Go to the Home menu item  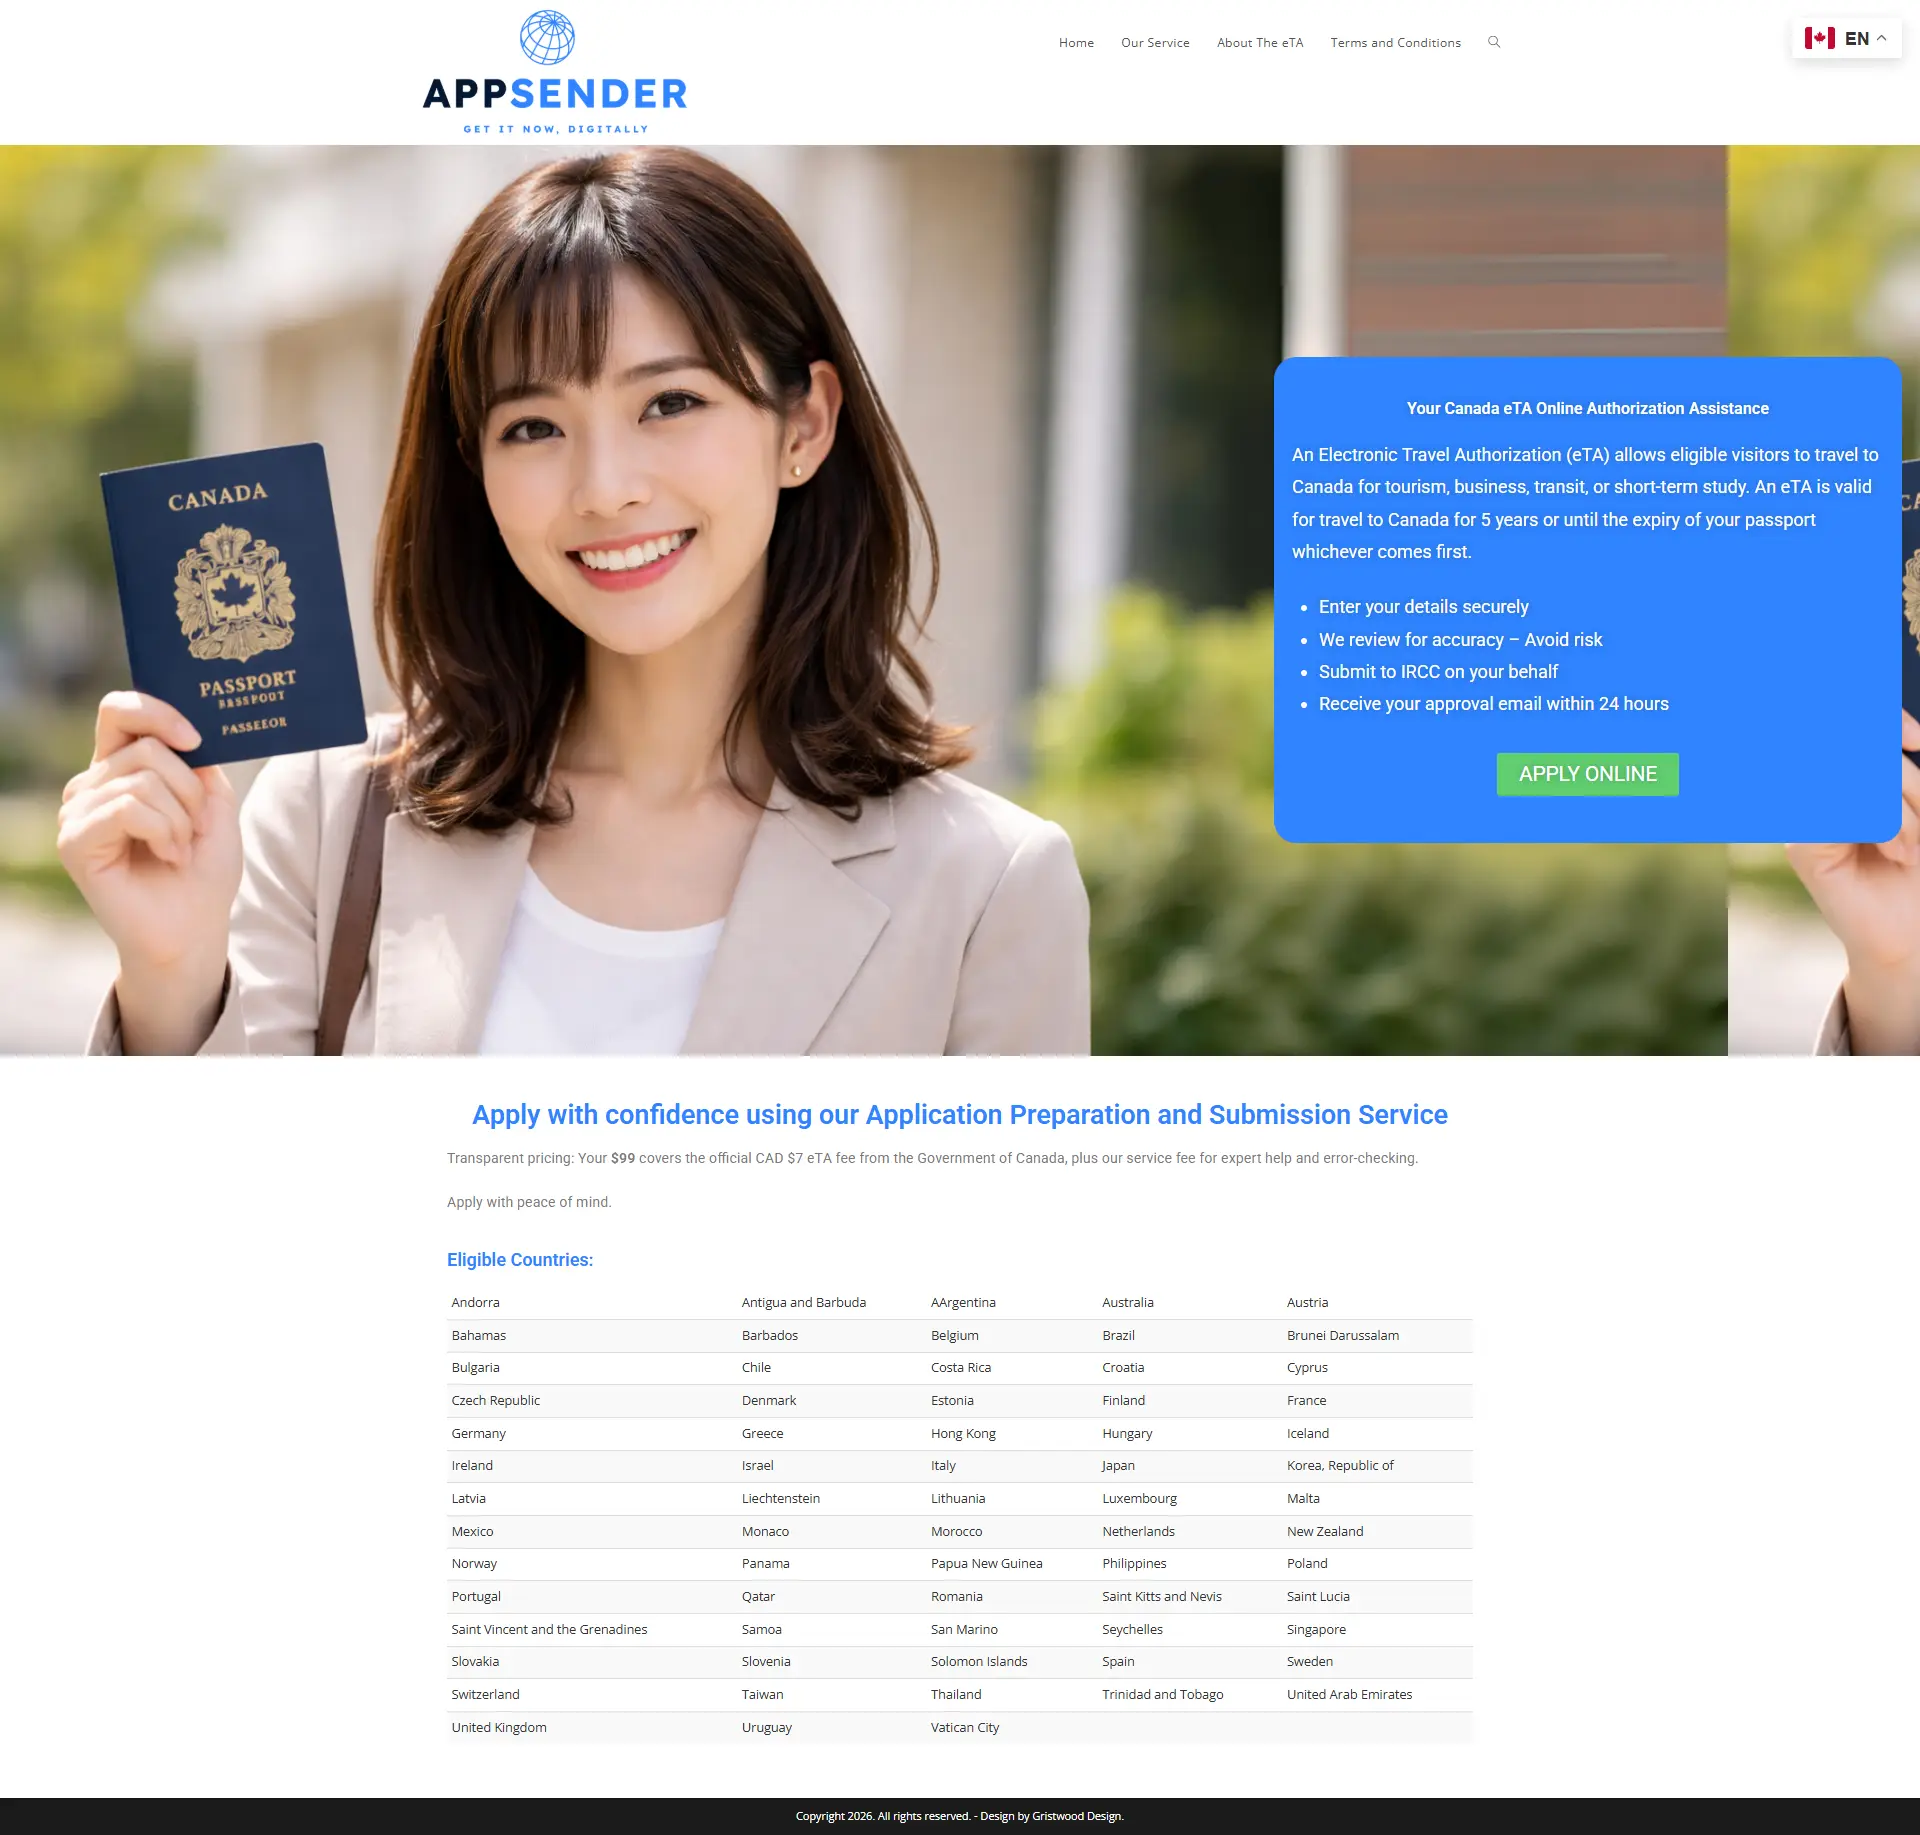coord(1076,43)
